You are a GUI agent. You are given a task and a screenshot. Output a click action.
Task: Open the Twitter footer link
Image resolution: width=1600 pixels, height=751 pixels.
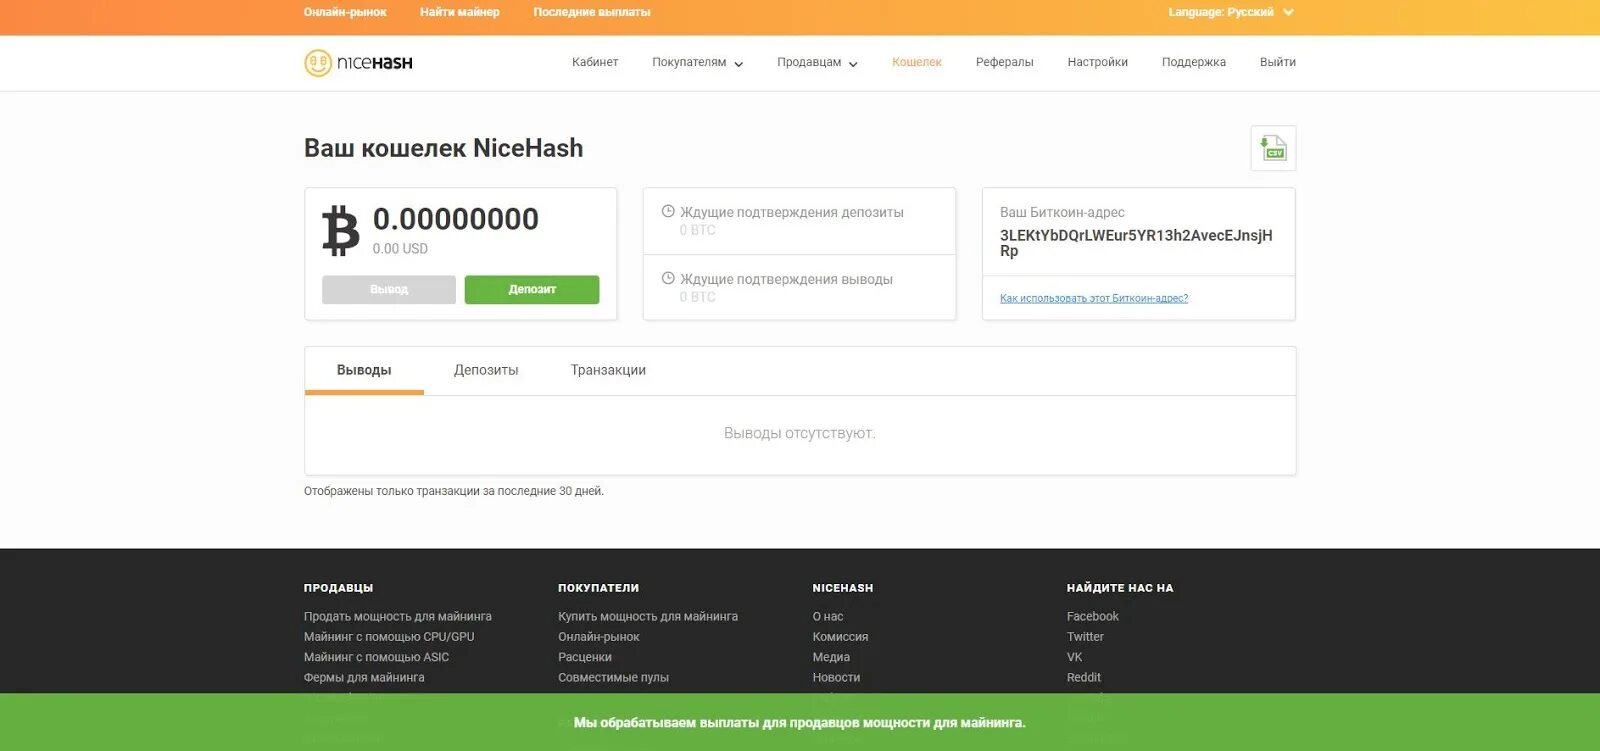[x=1085, y=637]
